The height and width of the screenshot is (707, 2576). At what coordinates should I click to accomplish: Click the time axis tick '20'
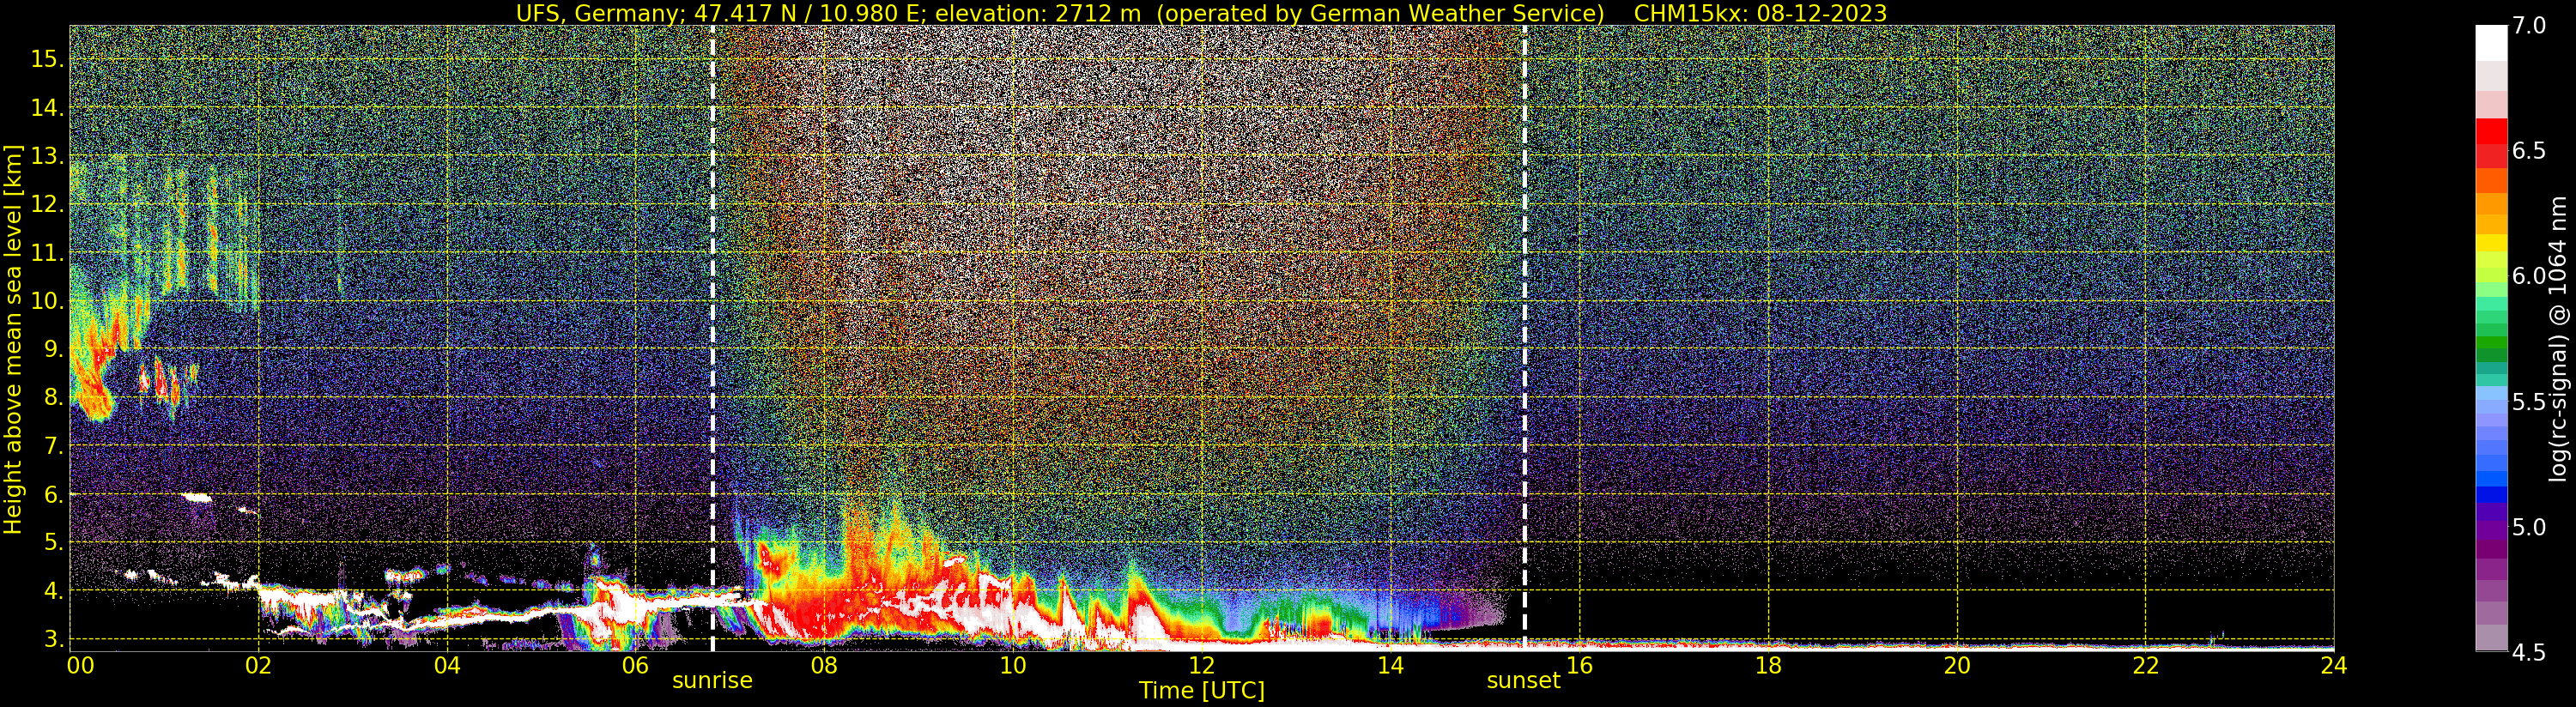(x=1957, y=665)
